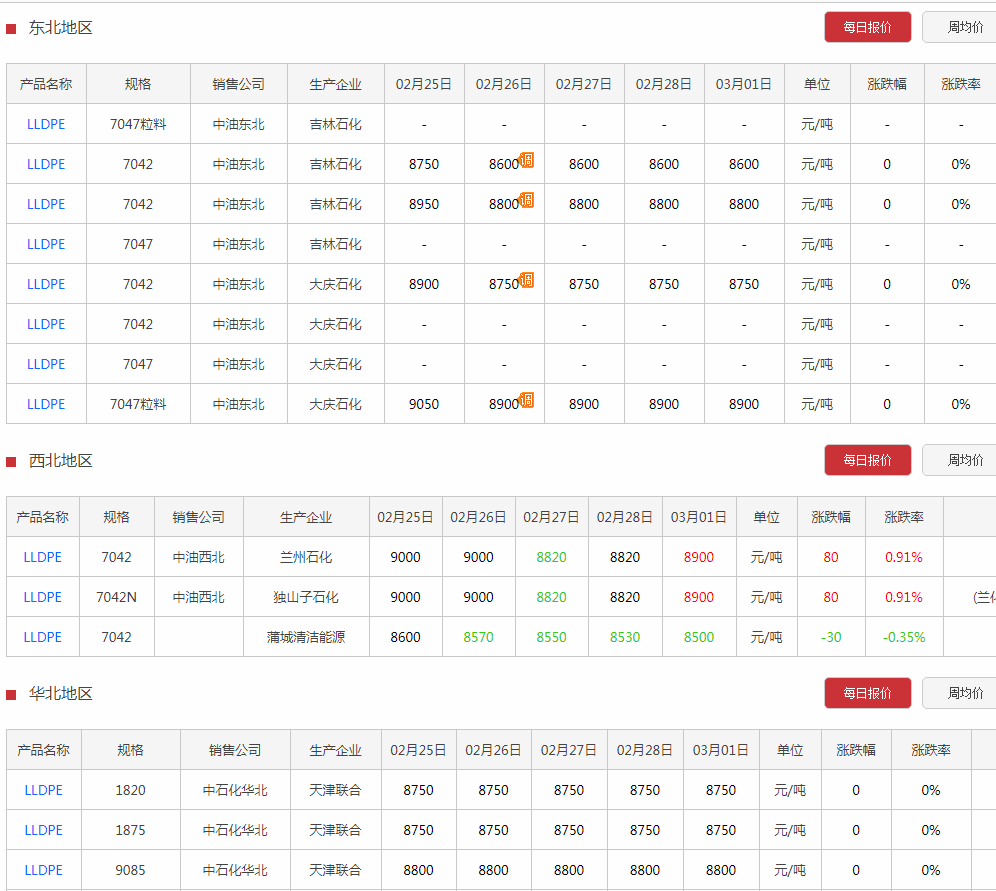Click the 华北地区 section heading

(60, 694)
